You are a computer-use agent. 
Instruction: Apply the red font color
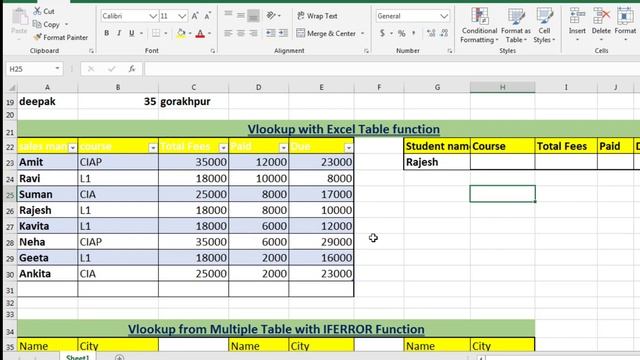click(x=200, y=33)
